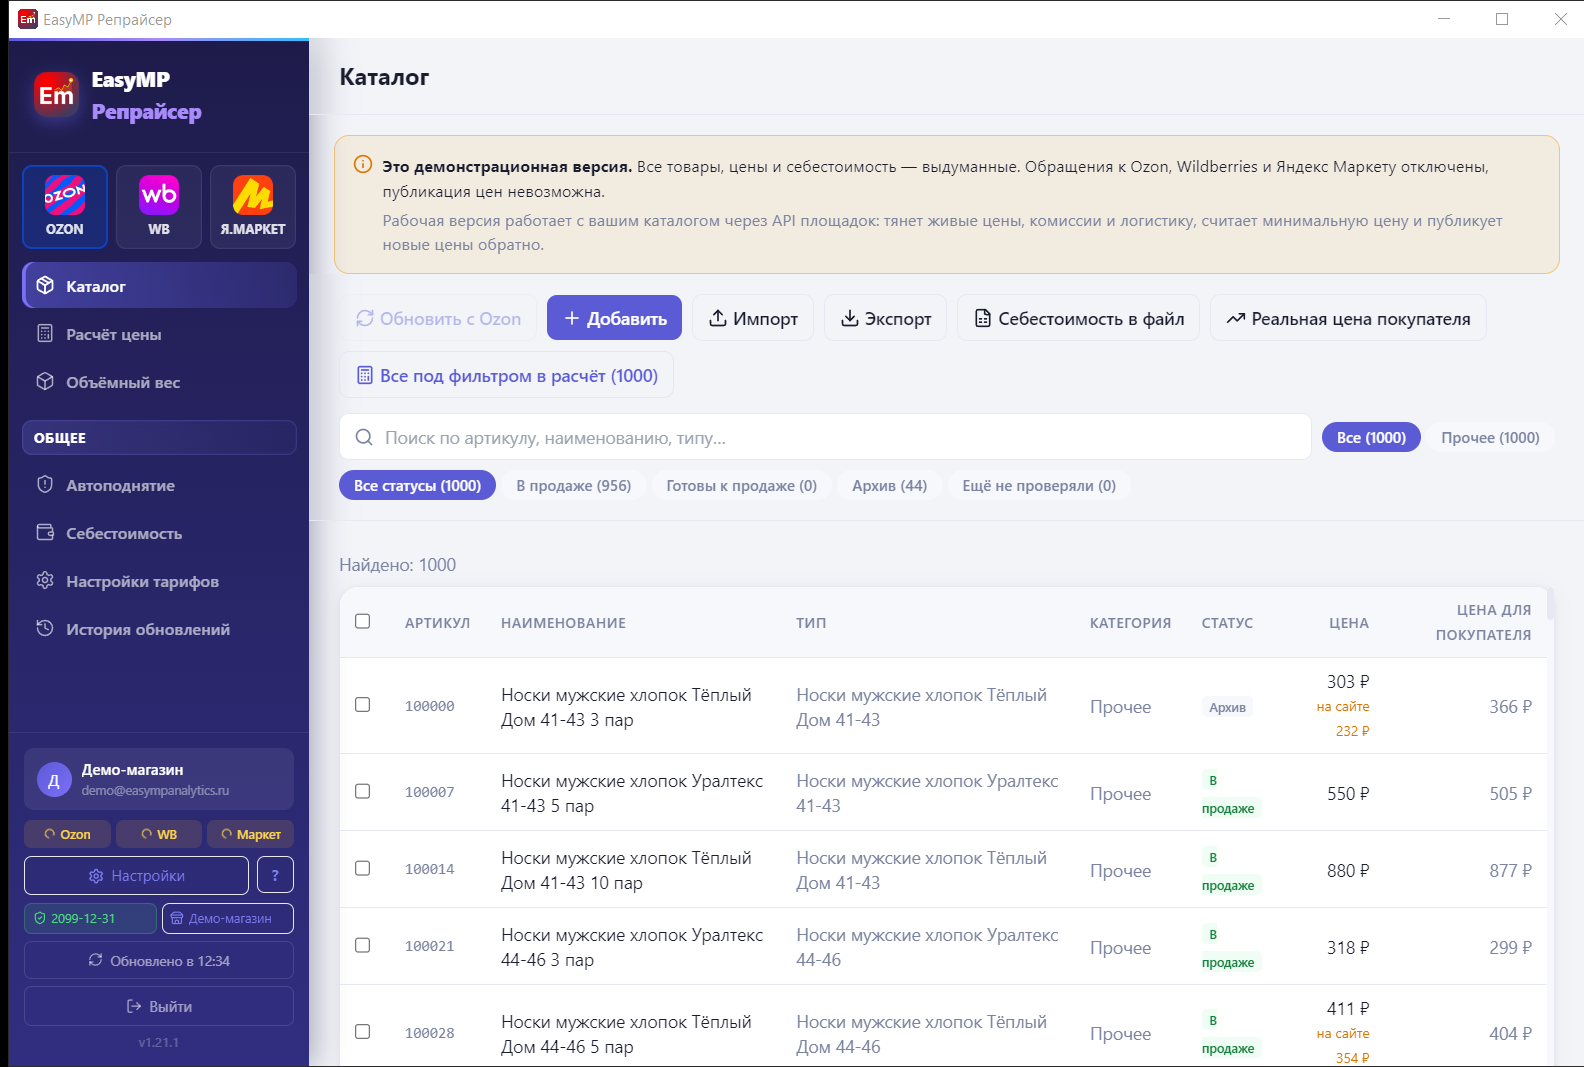Check the row for артикул 100014
Image resolution: width=1584 pixels, height=1067 pixels.
(x=363, y=868)
